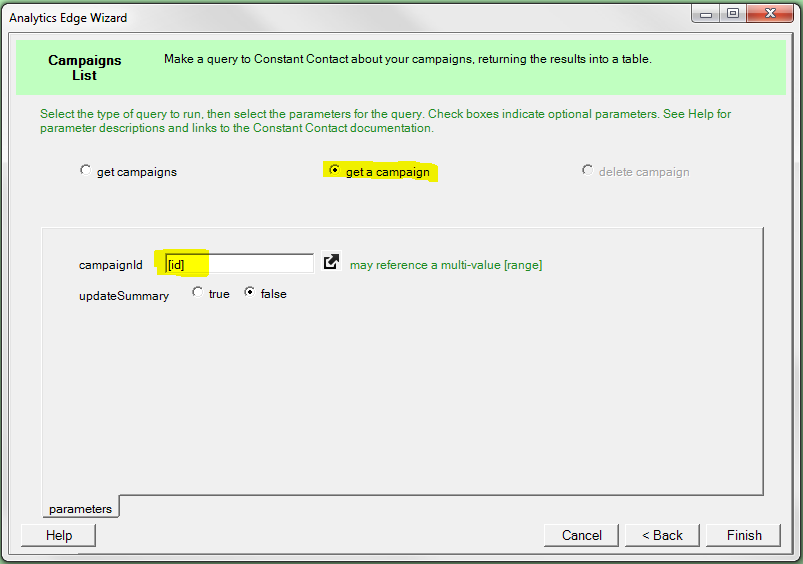Click into the campaignId text field
The image size is (803, 564).
coord(240,264)
